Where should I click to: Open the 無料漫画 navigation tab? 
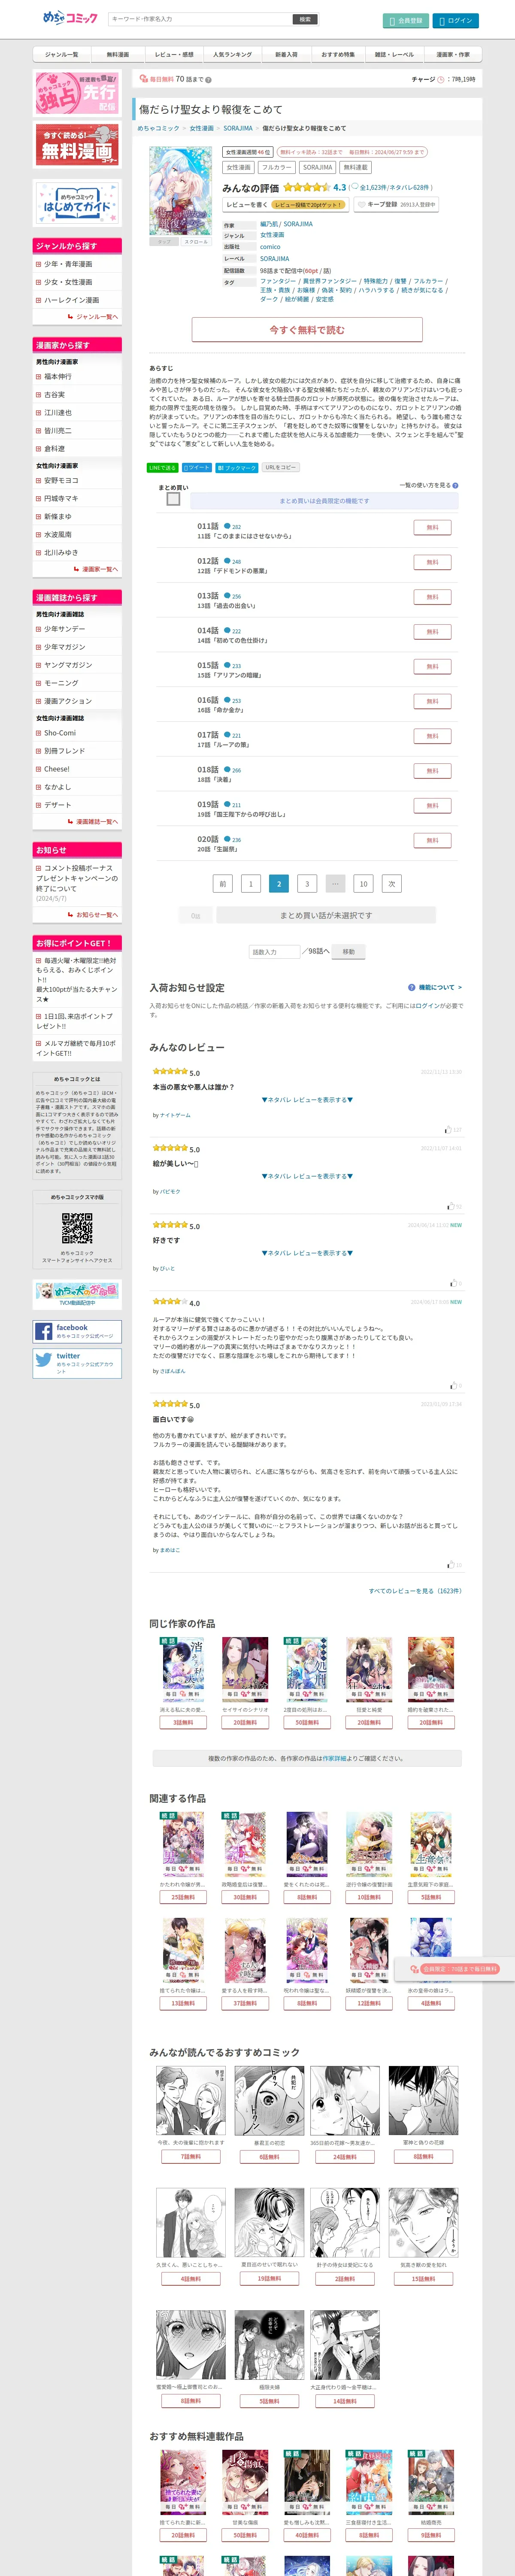[x=118, y=54]
